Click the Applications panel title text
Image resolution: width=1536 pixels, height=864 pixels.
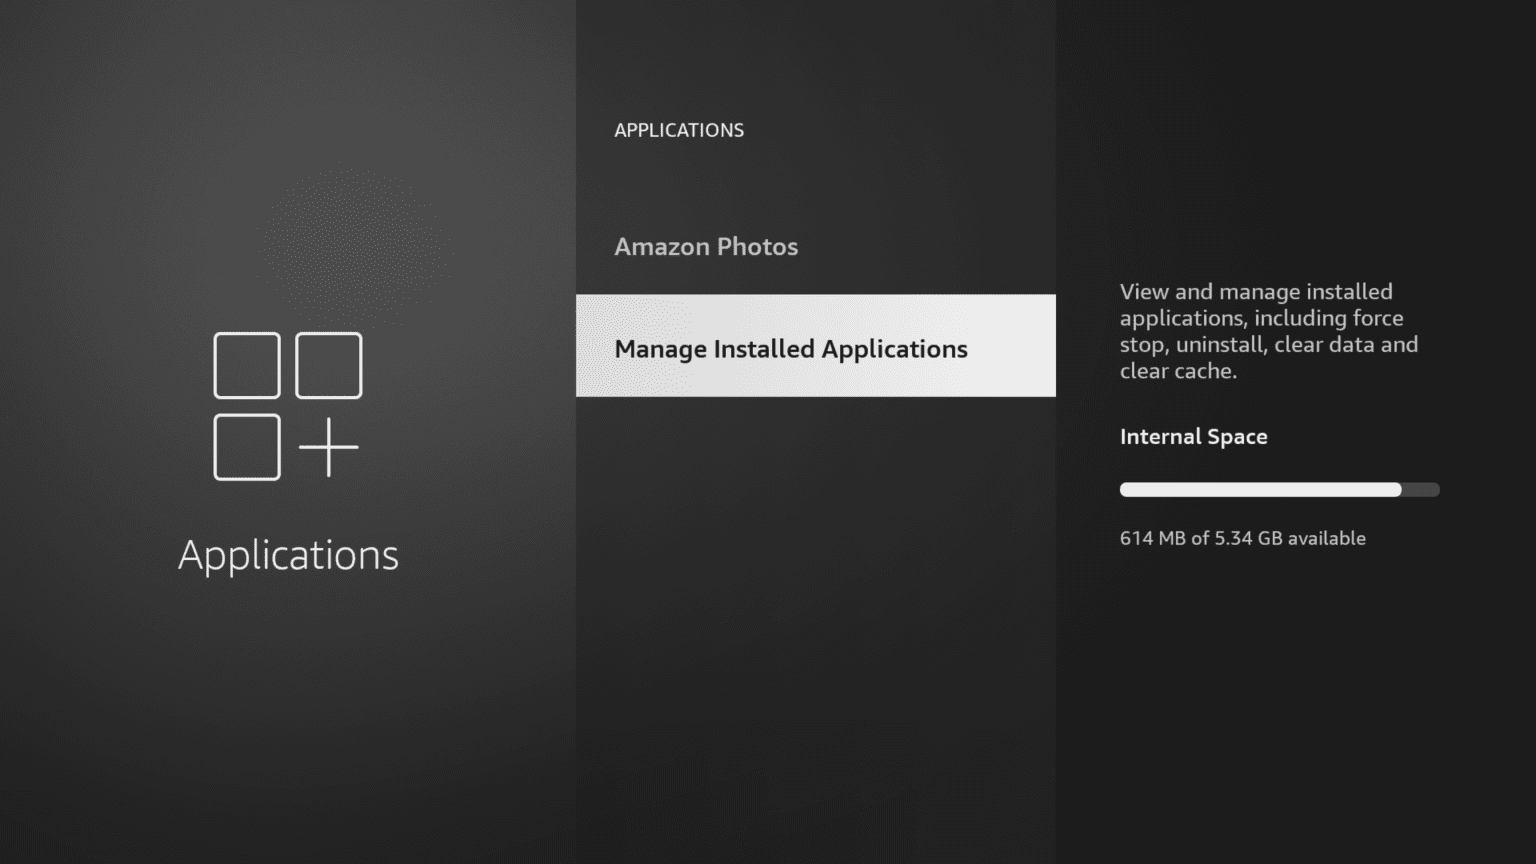(287, 554)
